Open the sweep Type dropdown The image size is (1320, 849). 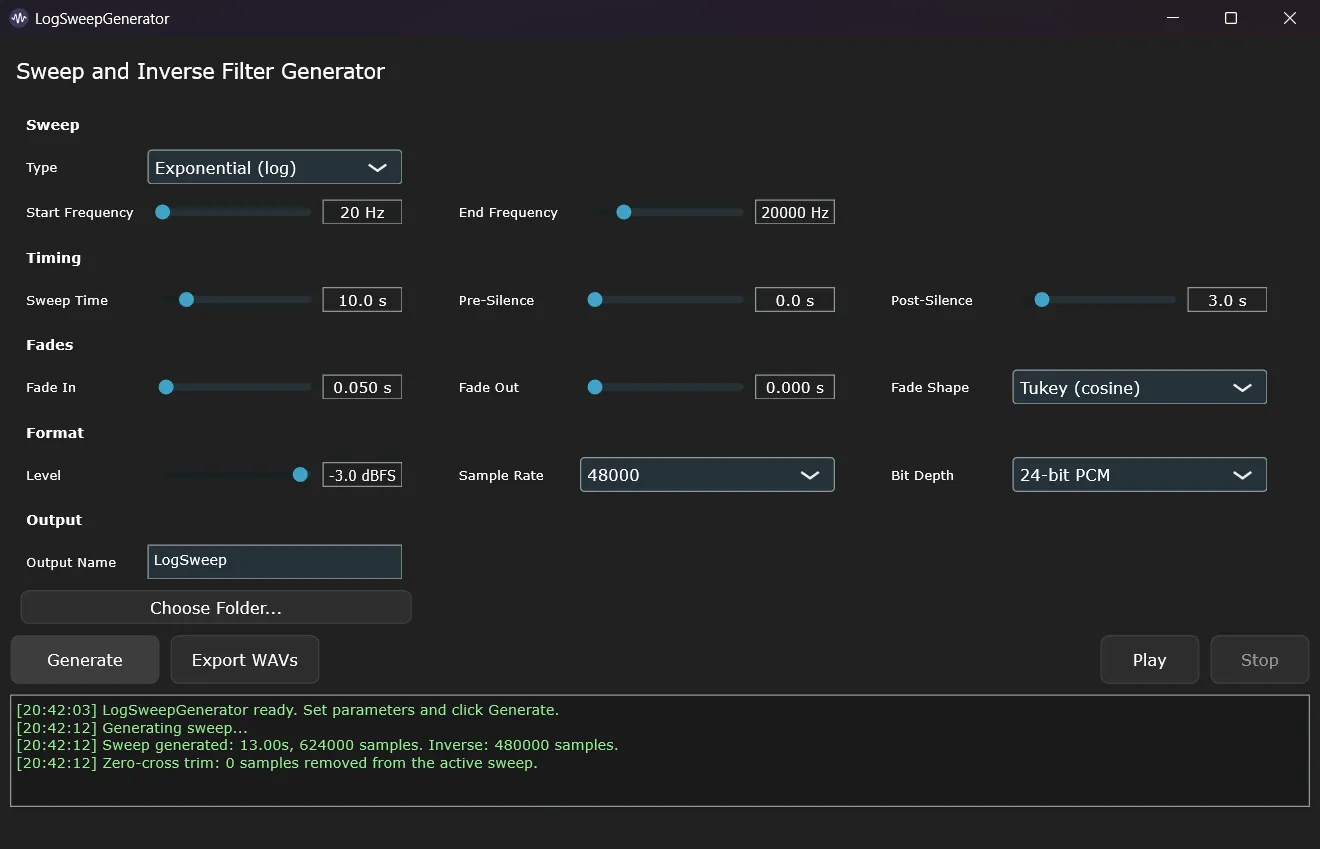(x=274, y=167)
